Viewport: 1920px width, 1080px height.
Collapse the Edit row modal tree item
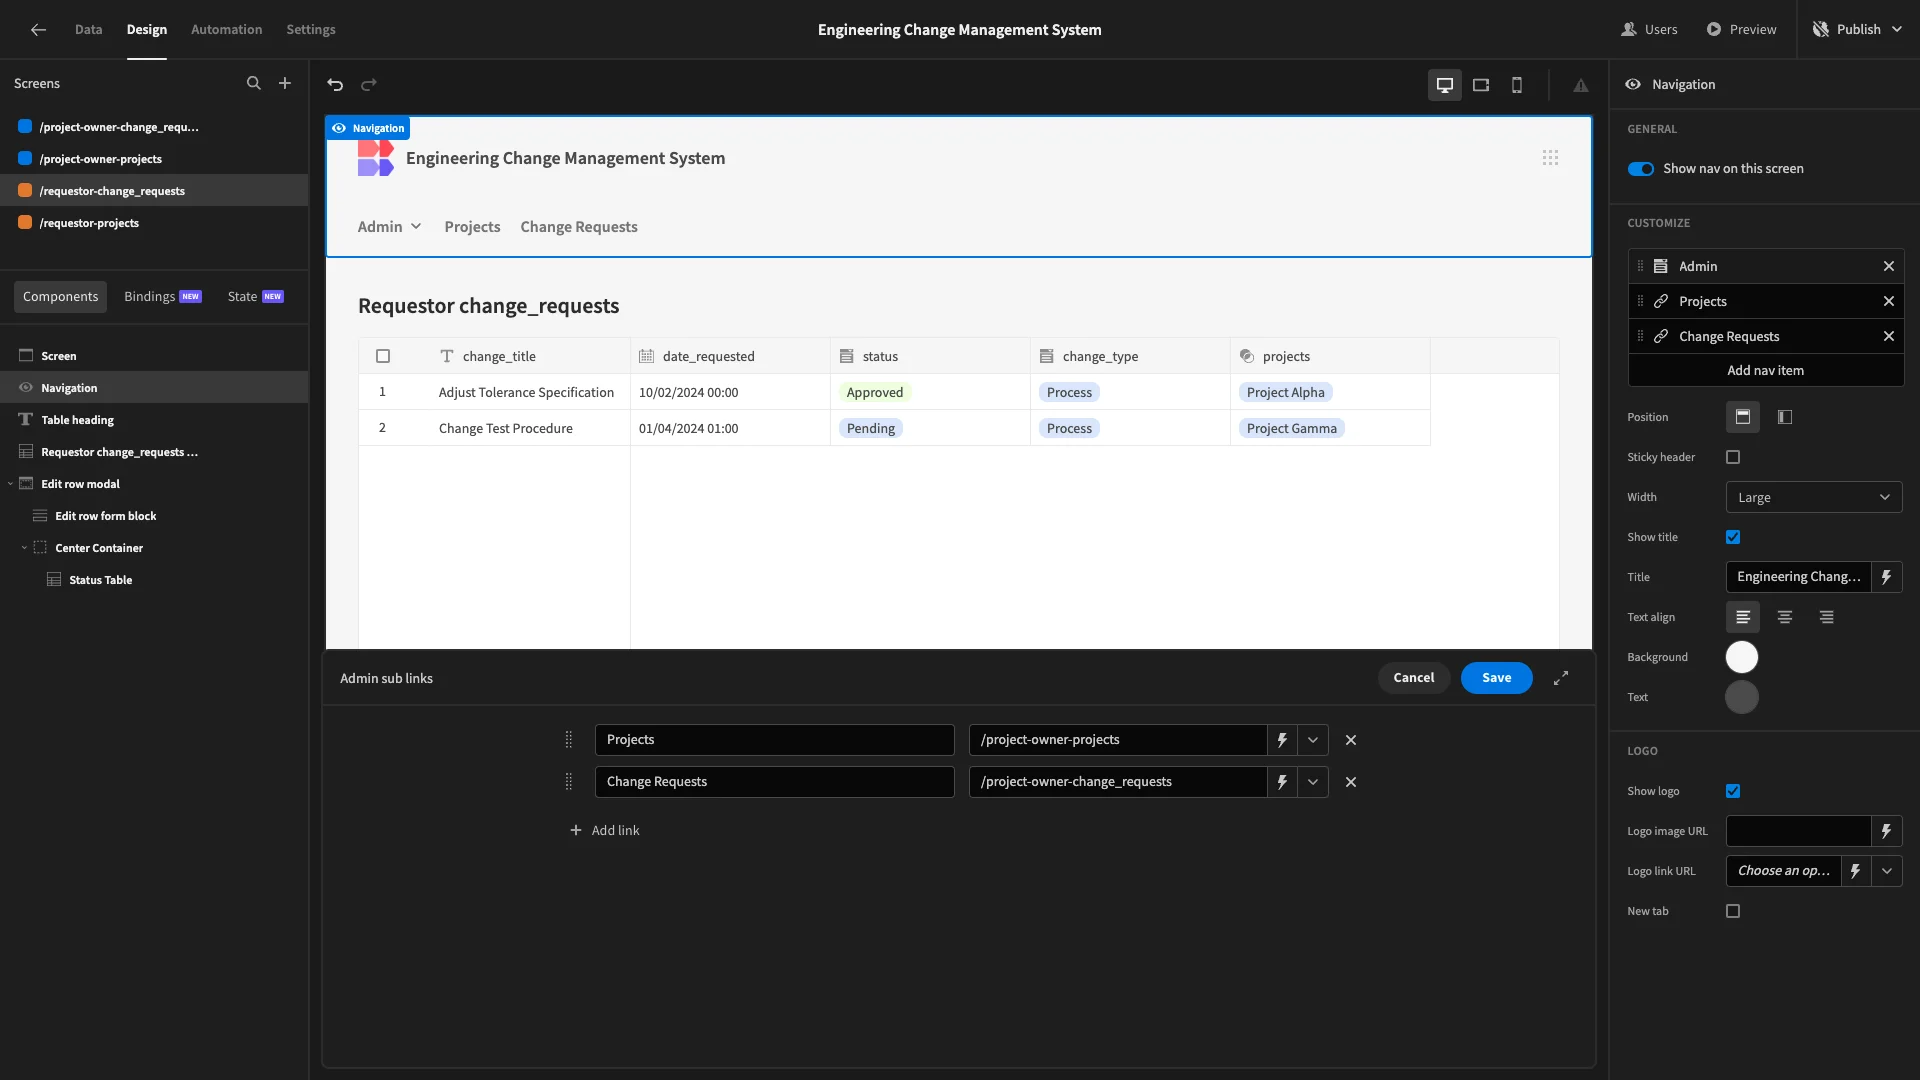10,484
